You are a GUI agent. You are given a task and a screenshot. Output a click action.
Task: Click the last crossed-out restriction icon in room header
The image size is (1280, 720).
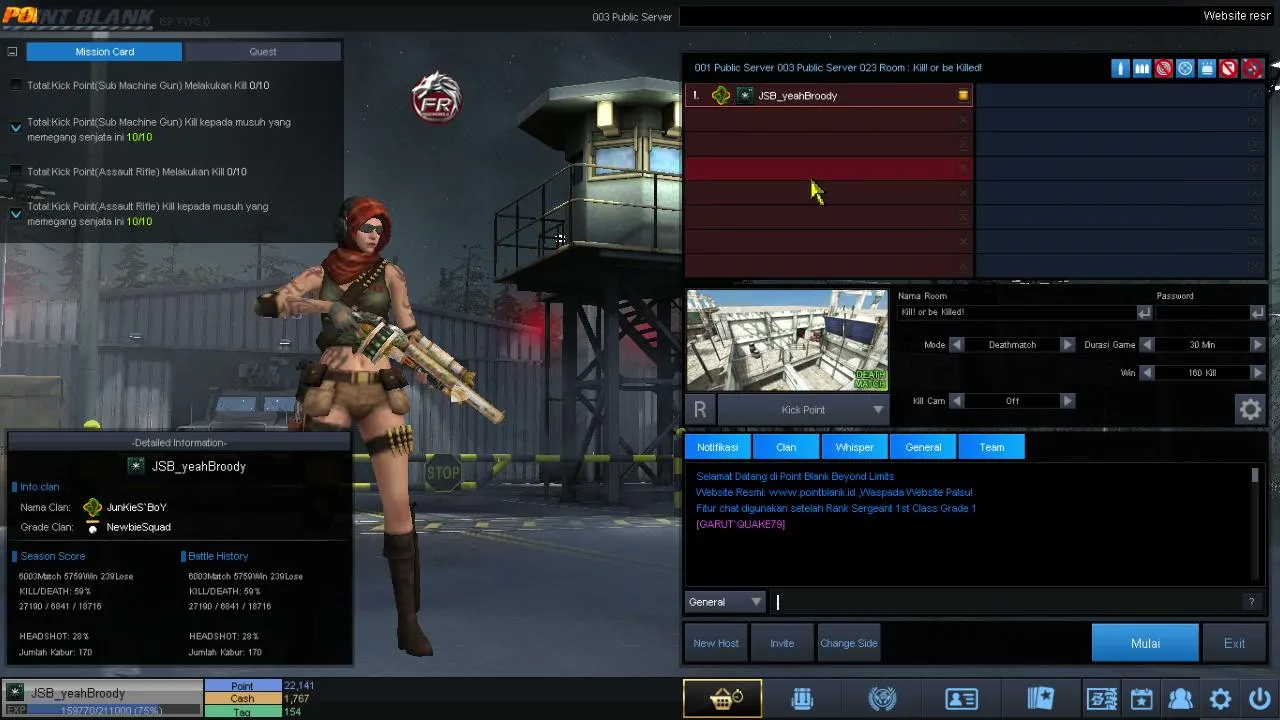point(1252,68)
